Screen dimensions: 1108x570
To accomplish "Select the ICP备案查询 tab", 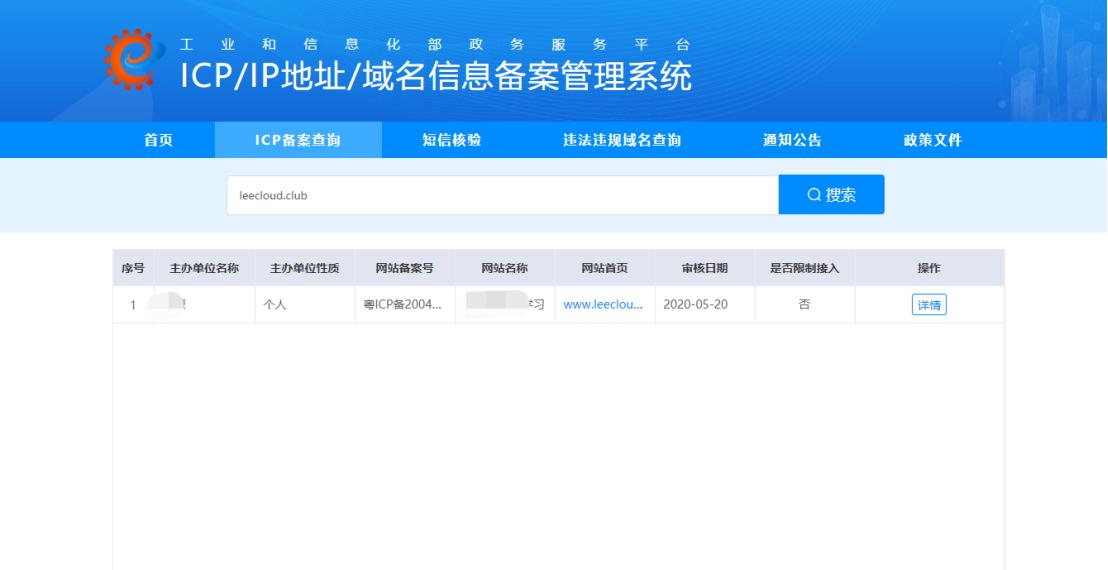I will point(298,140).
